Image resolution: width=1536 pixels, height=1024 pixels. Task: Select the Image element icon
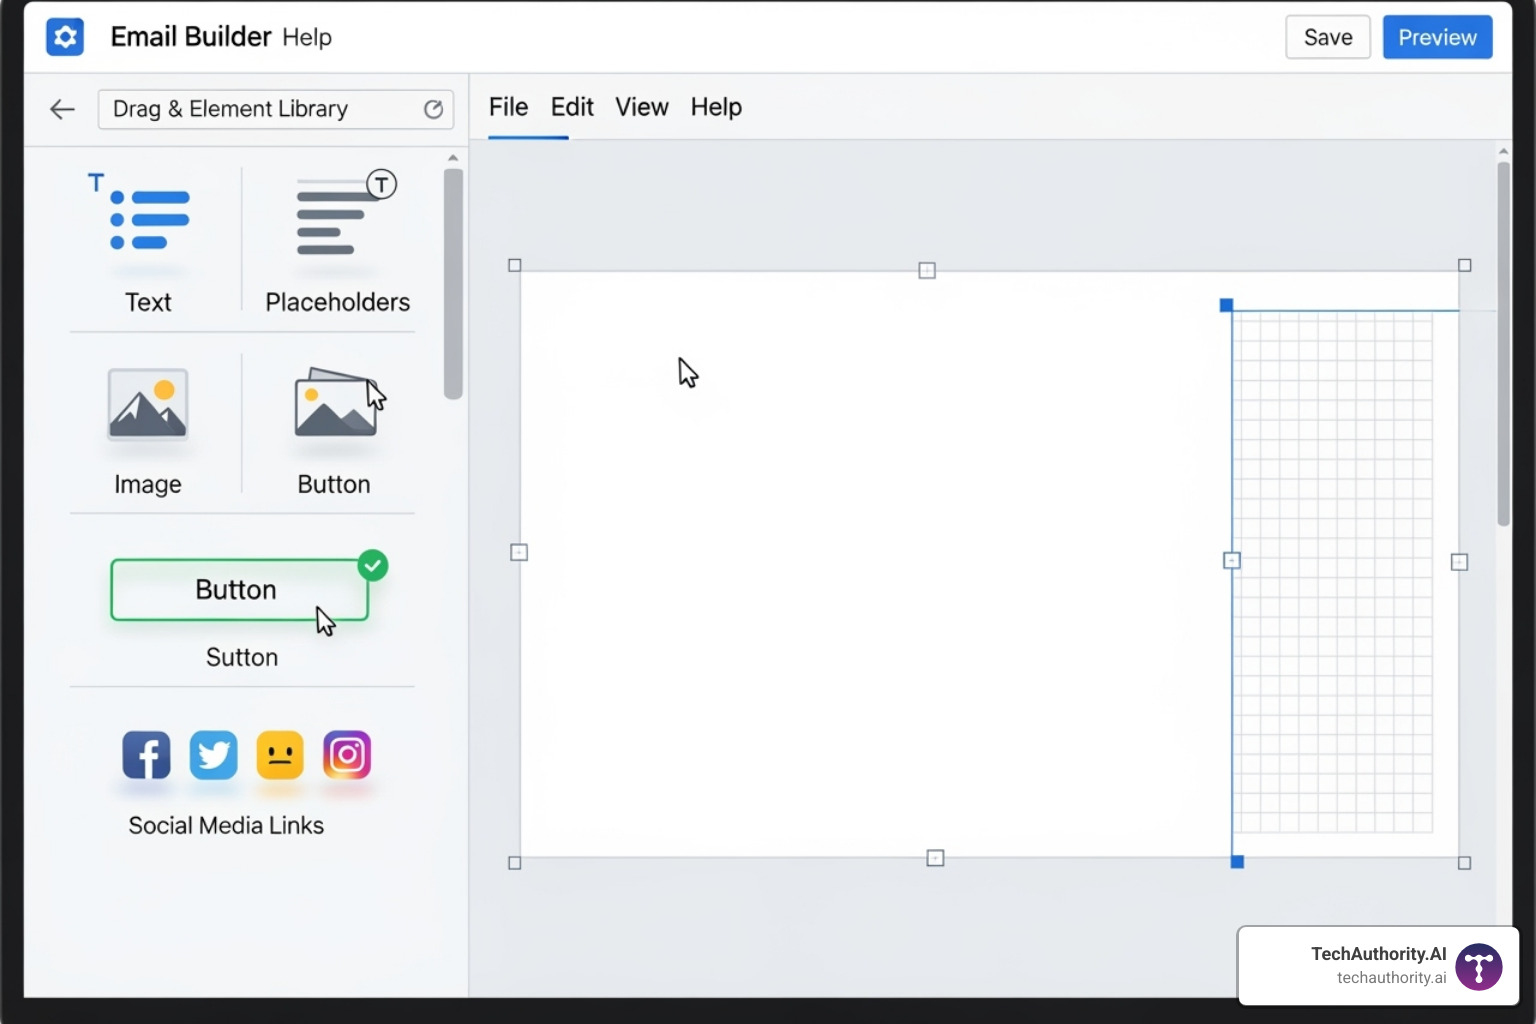tap(146, 405)
